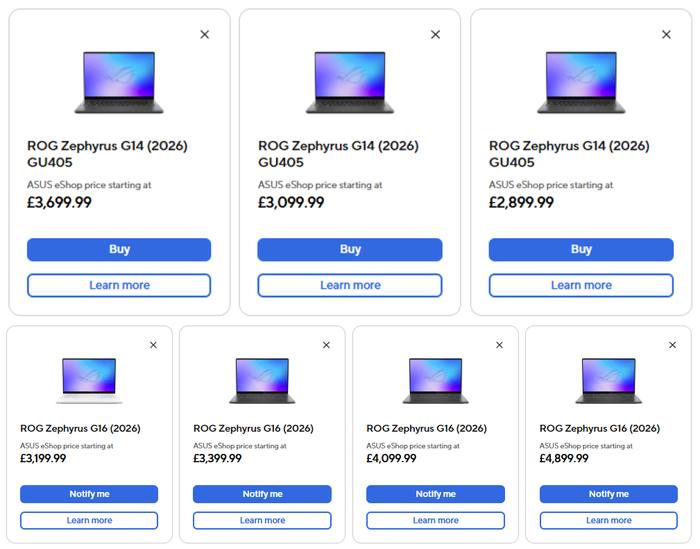The width and height of the screenshot is (700, 549).
Task: Learn more about the £4,099.99 G16
Action: [x=436, y=520]
